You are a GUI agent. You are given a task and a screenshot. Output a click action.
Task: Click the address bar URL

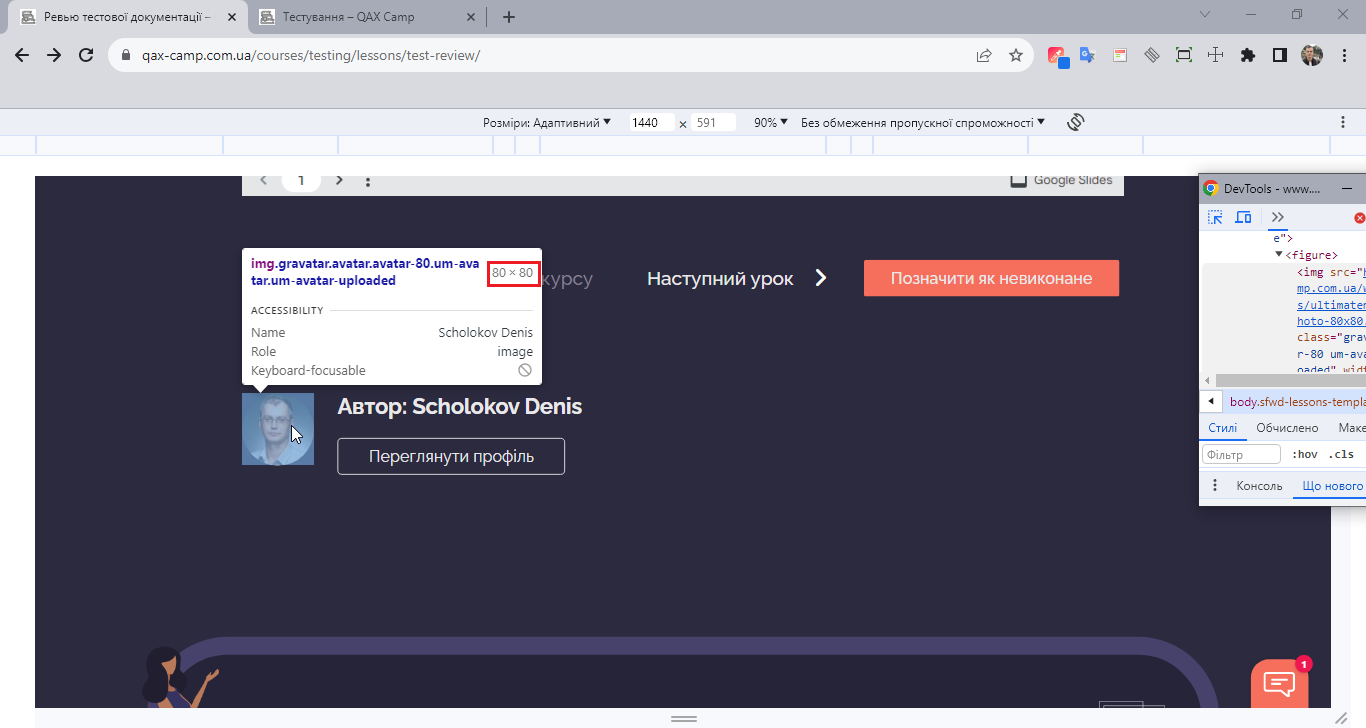[310, 56]
